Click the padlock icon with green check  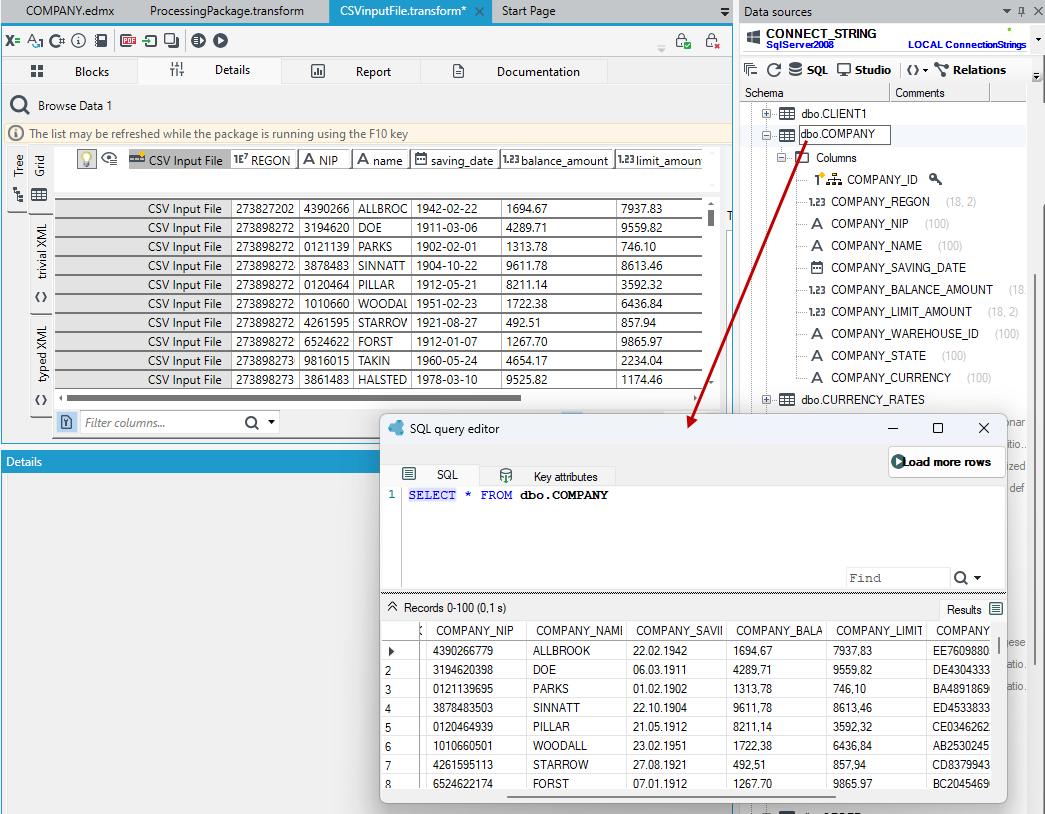click(x=683, y=41)
